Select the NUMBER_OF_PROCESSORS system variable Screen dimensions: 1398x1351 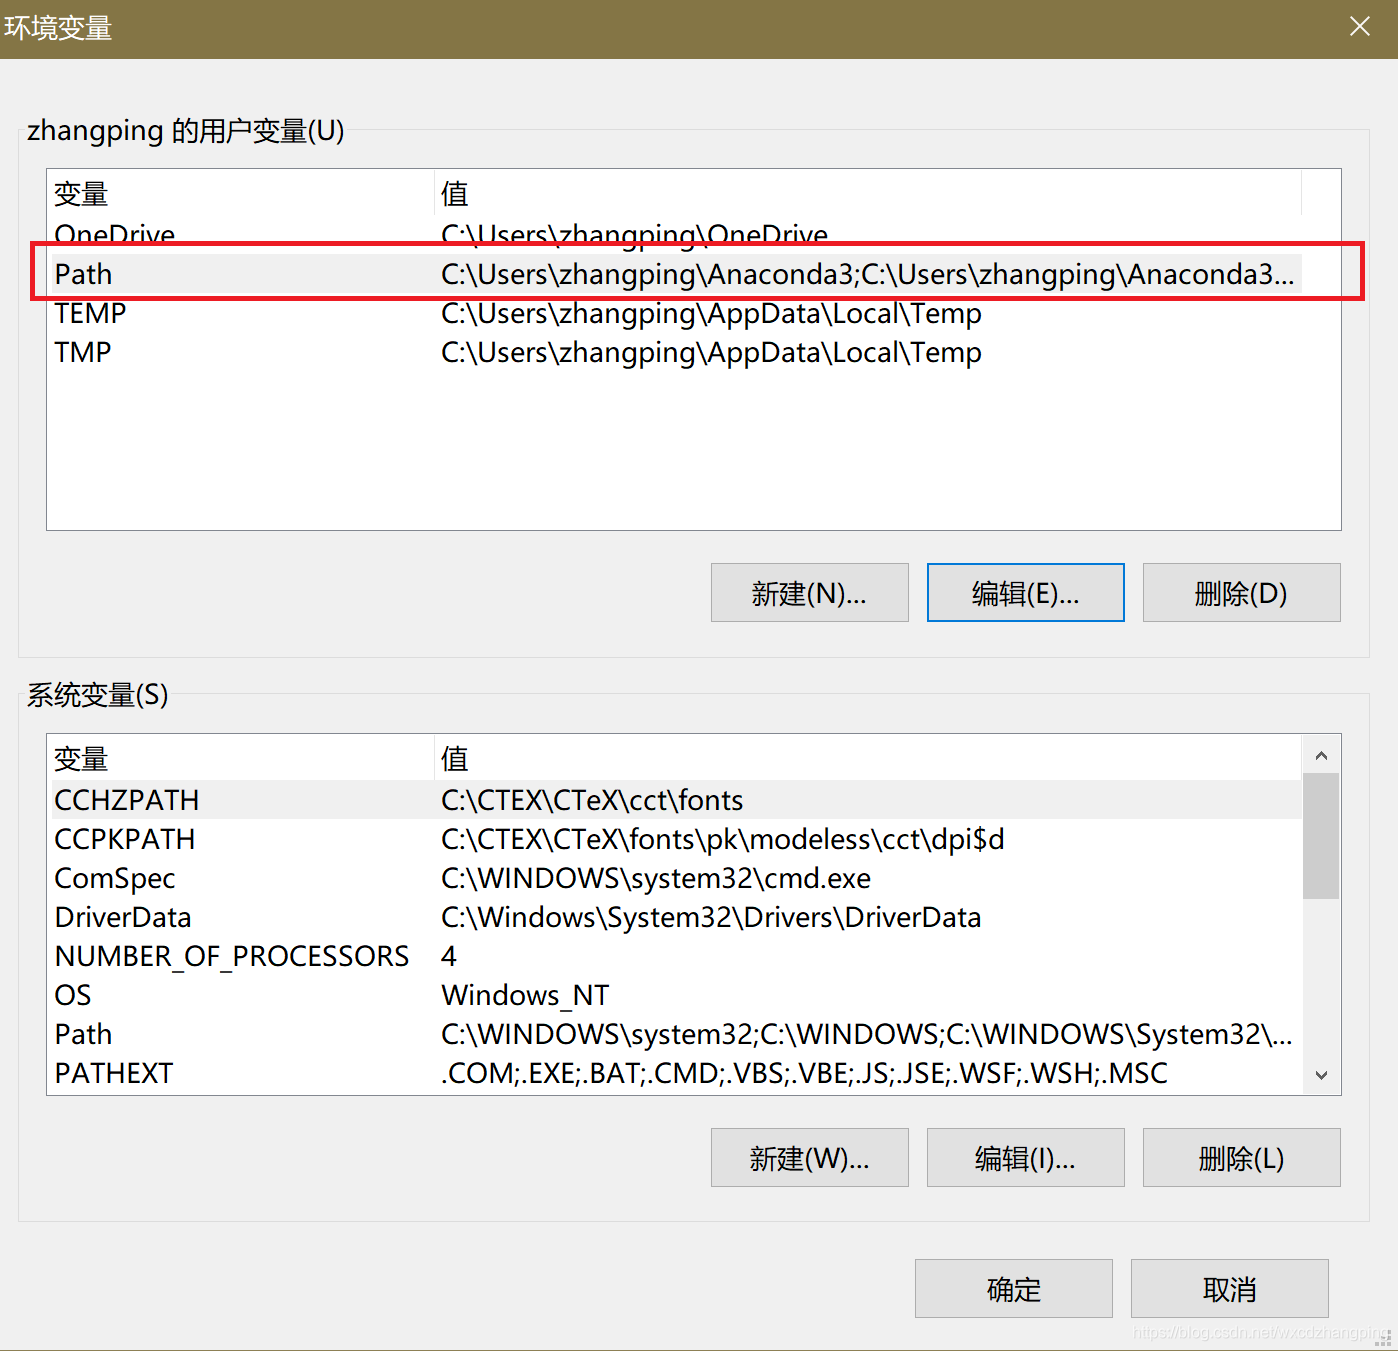pyautogui.click(x=675, y=956)
